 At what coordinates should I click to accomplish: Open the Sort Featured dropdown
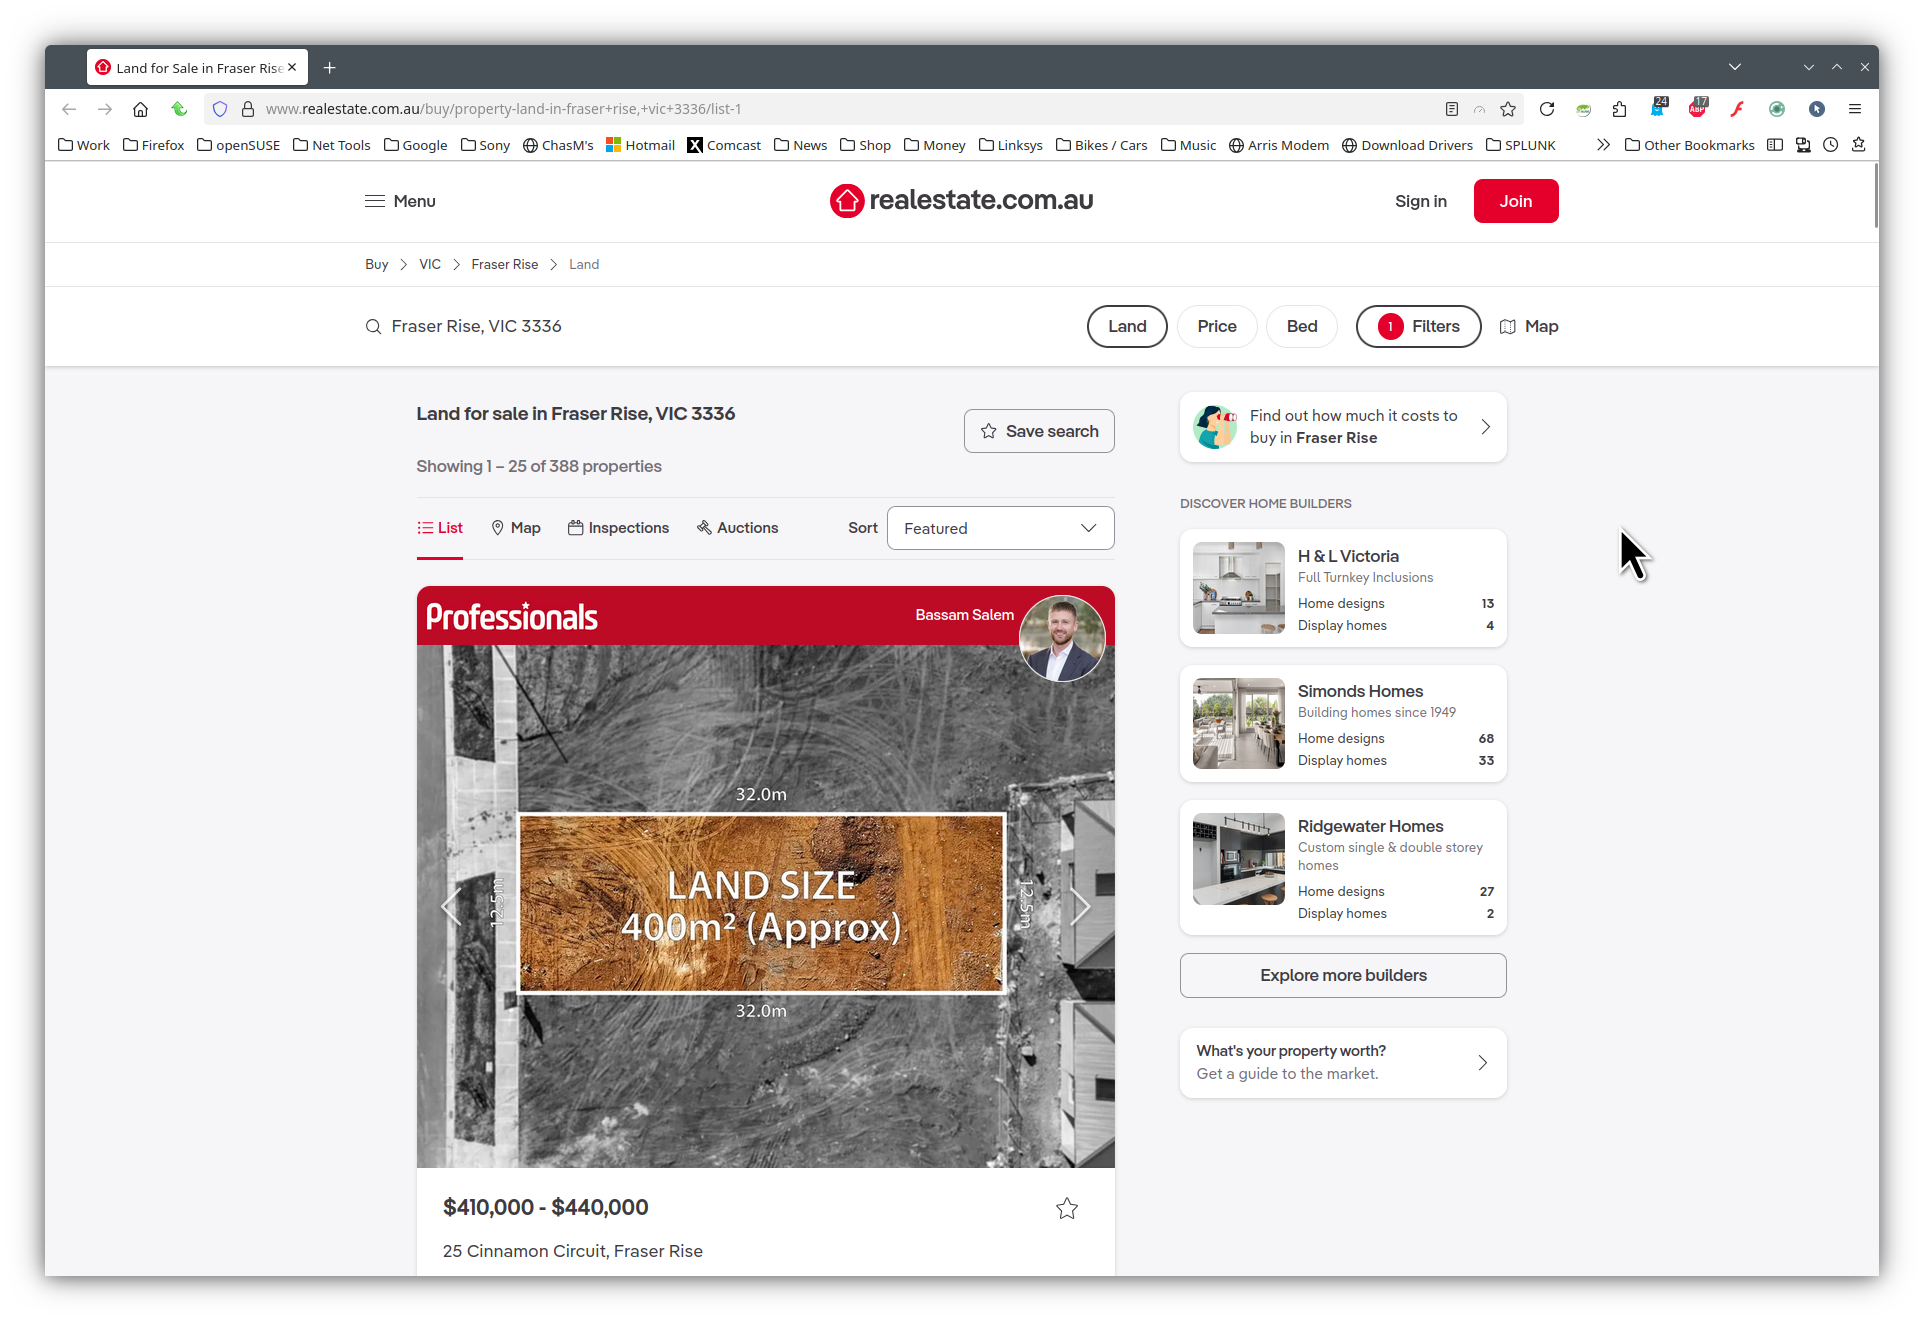(x=1000, y=528)
